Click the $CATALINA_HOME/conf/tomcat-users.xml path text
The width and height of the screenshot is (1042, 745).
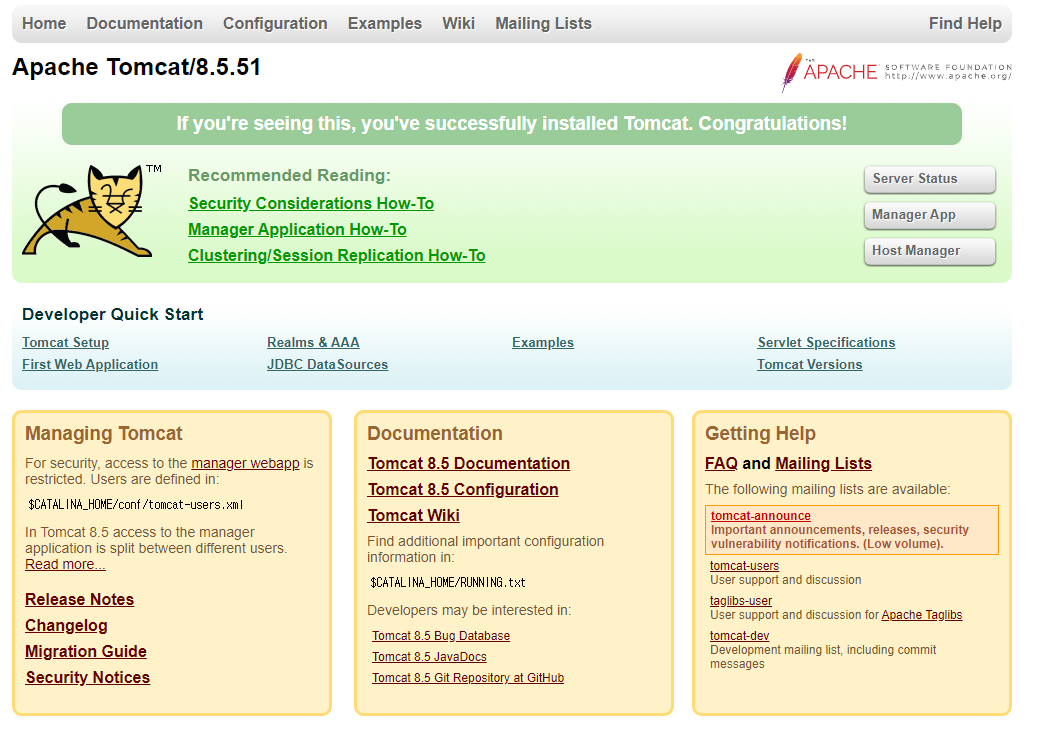[x=136, y=505]
